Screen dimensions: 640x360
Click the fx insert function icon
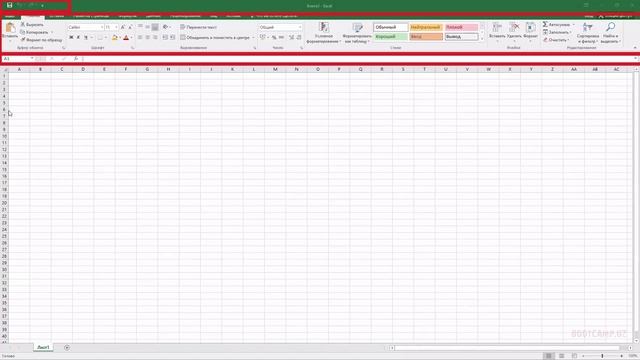tap(76, 59)
